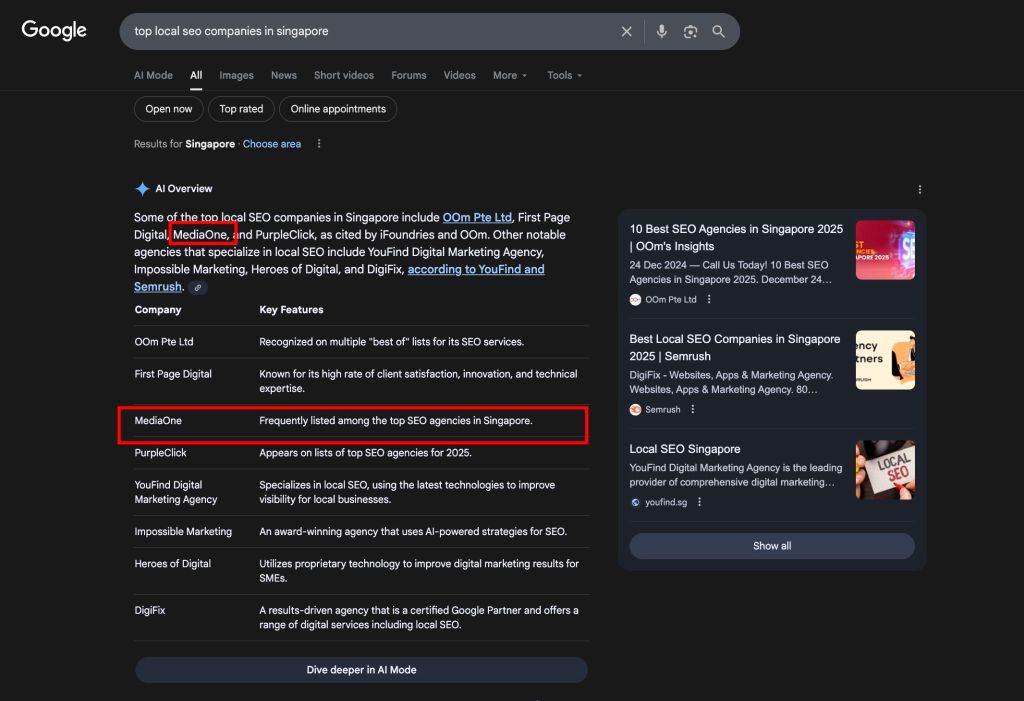Open the More dropdown
The height and width of the screenshot is (701, 1024).
[x=509, y=75]
